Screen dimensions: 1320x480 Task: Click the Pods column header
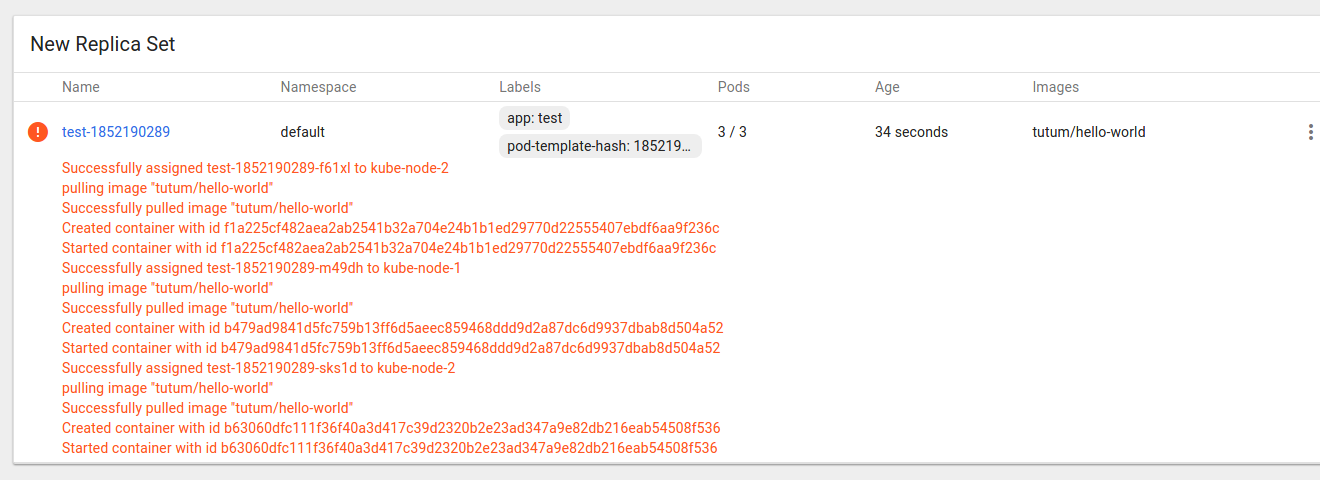click(x=734, y=87)
